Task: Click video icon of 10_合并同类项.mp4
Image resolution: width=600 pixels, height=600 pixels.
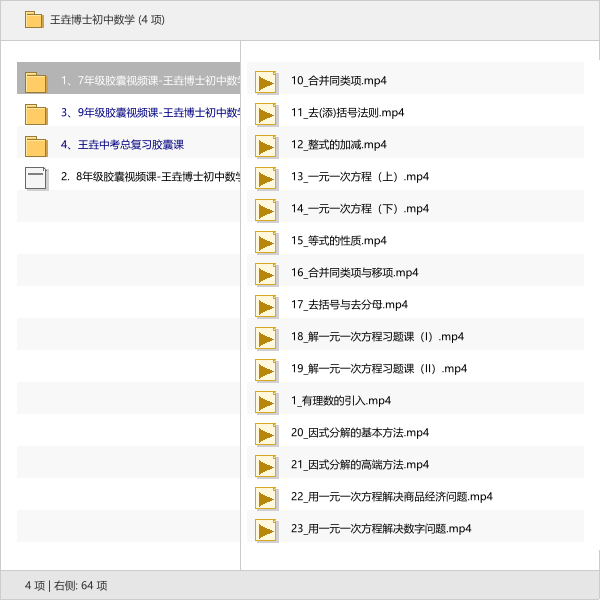Action: [266, 82]
